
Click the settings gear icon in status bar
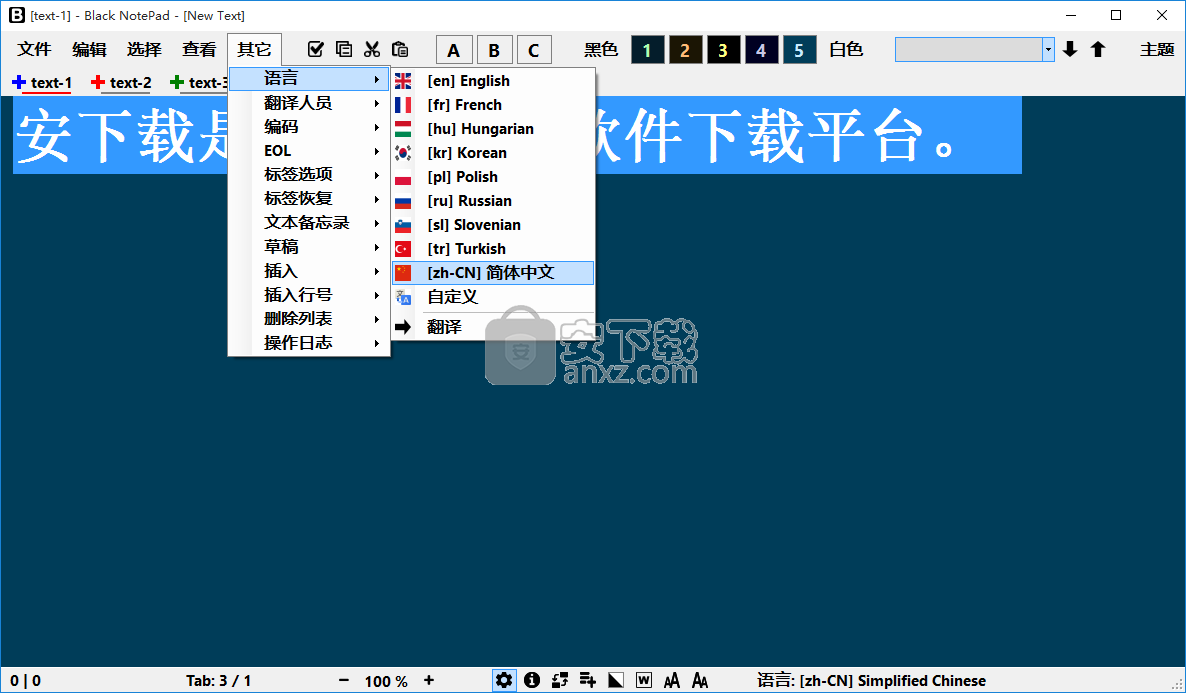click(x=504, y=680)
